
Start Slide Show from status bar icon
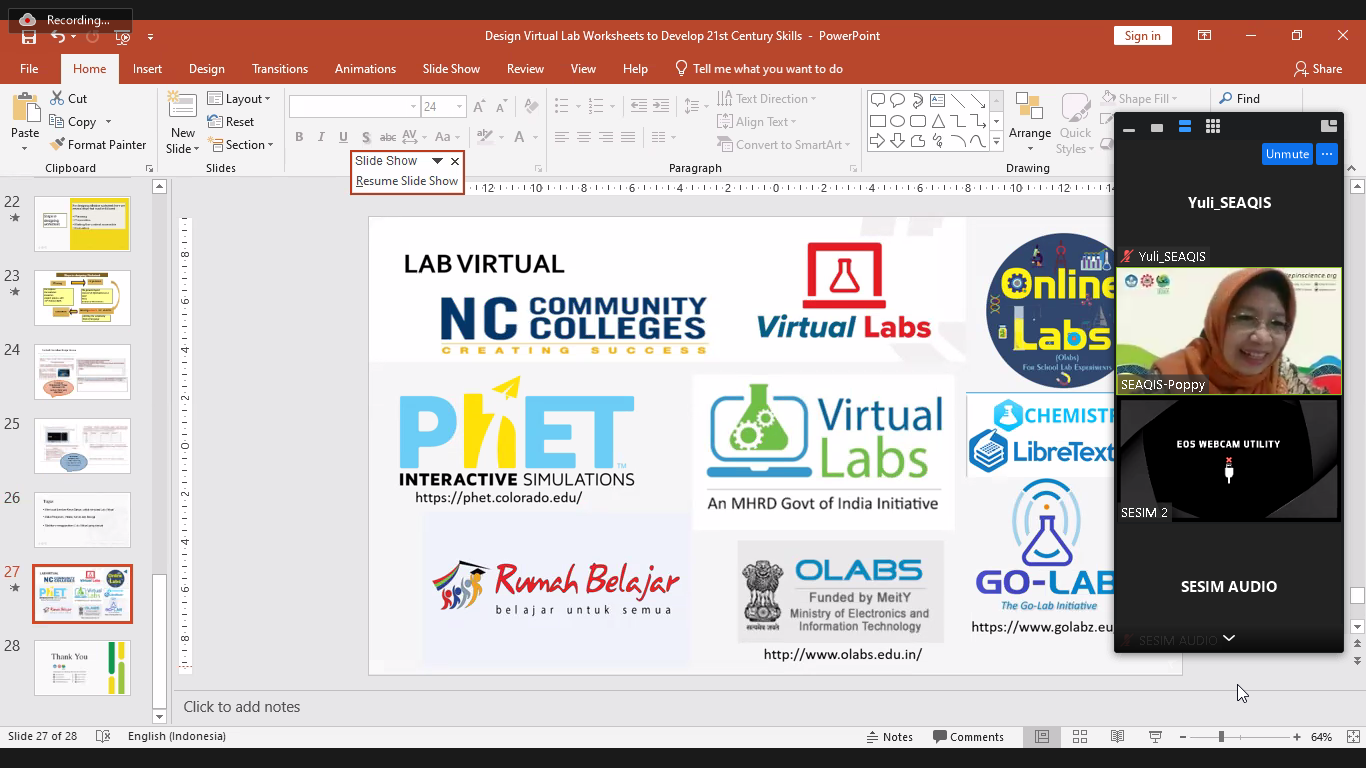(x=1155, y=737)
